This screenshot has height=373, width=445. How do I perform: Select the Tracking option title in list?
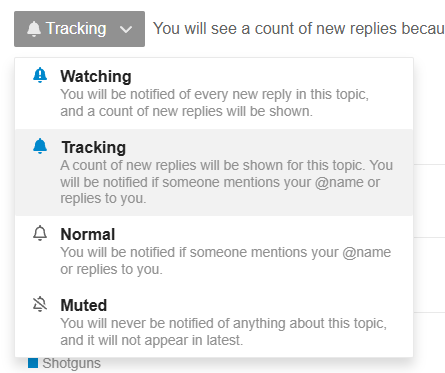[x=94, y=147]
